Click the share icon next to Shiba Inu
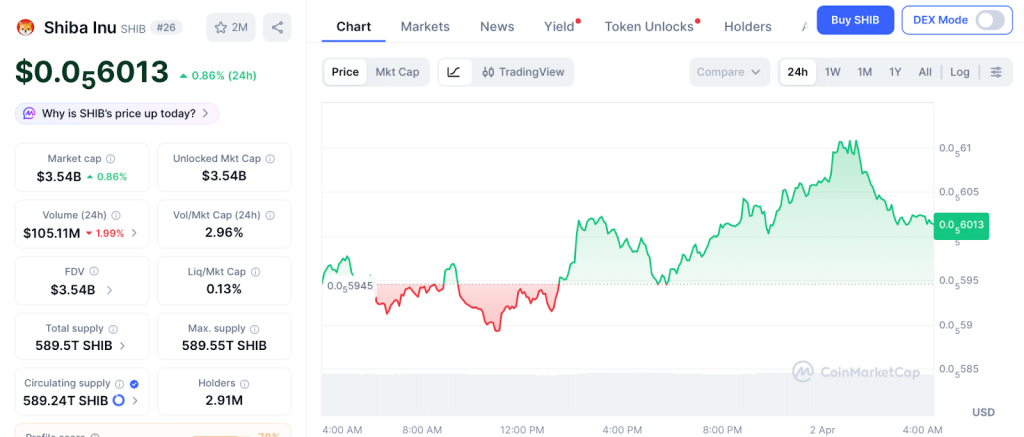 click(277, 27)
